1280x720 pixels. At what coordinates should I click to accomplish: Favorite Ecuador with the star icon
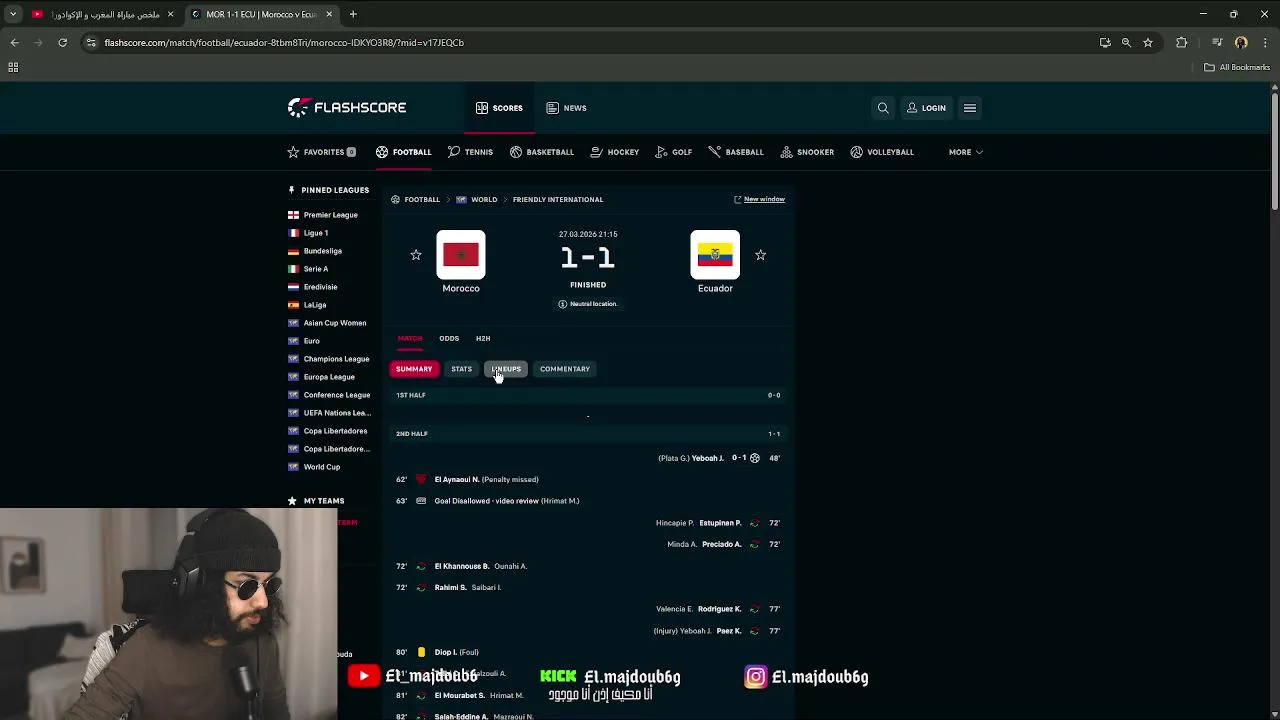click(760, 255)
